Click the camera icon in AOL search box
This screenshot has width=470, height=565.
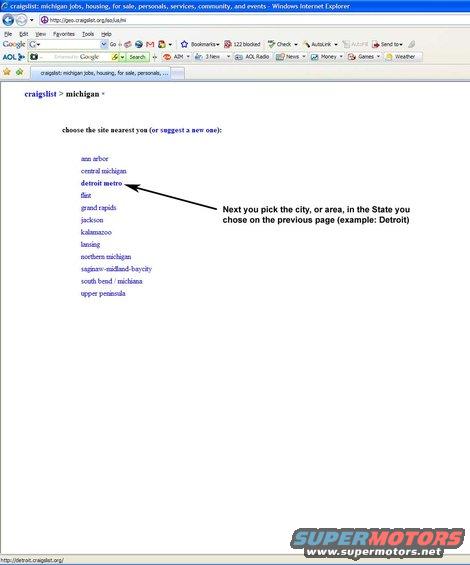click(x=34, y=57)
